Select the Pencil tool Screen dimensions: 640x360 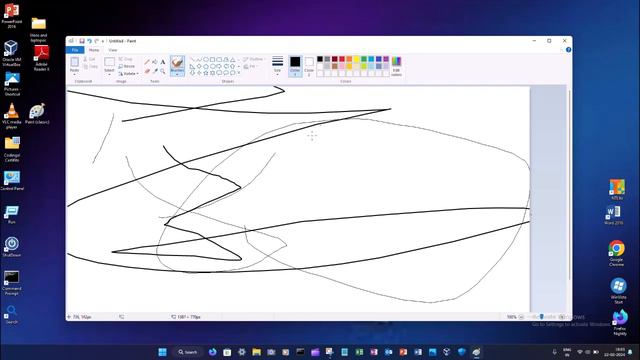(x=147, y=62)
